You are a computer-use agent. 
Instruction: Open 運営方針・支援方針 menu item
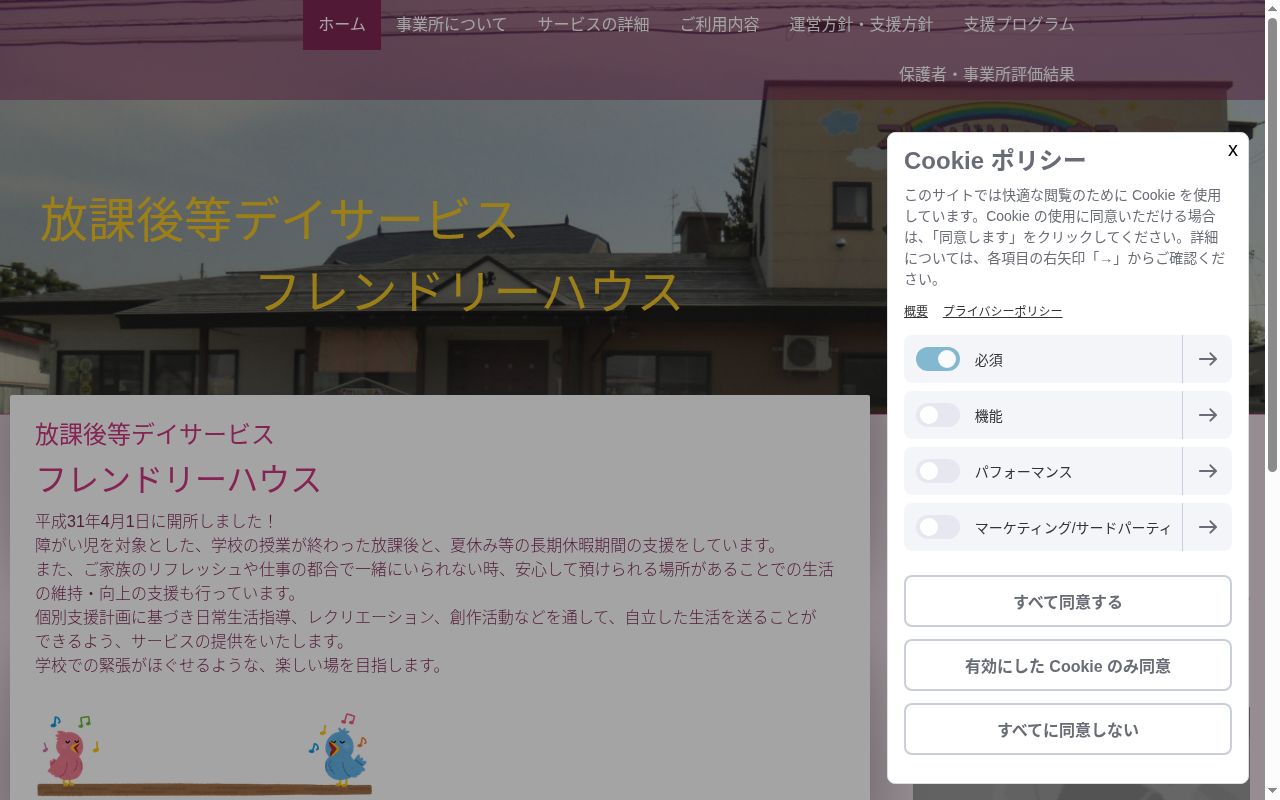861,24
